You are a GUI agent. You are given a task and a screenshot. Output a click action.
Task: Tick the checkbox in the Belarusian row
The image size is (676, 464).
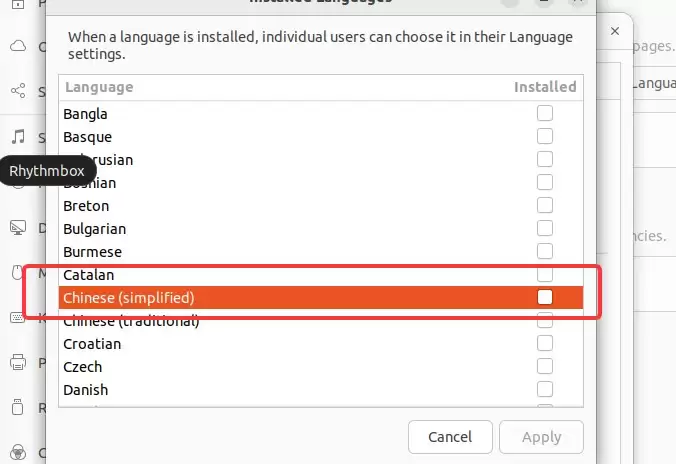click(545, 159)
